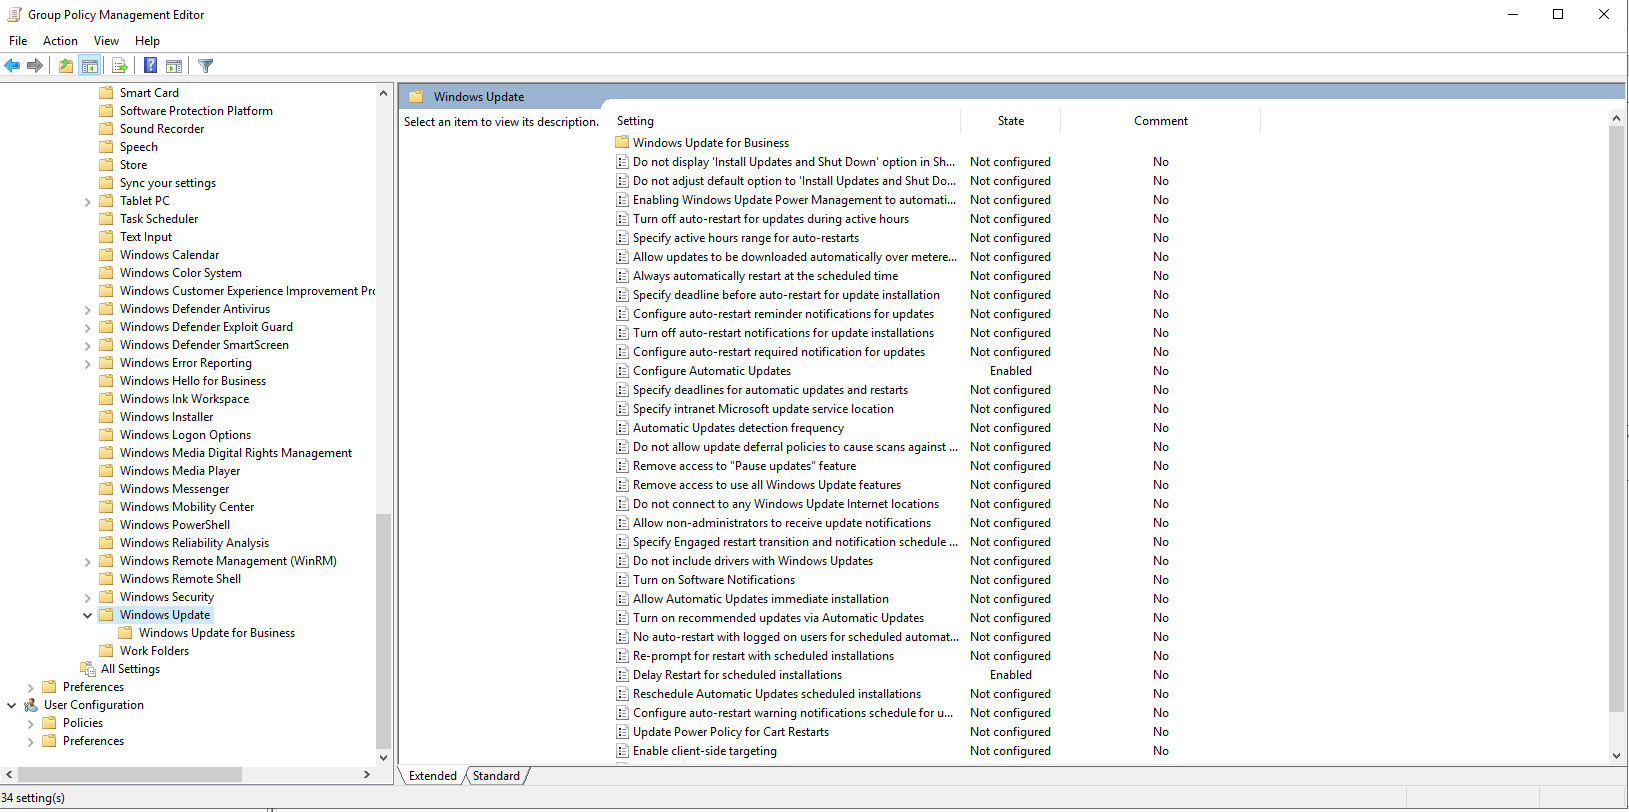The height and width of the screenshot is (812, 1629).
Task: Collapse the User Configuration node
Action: click(x=12, y=706)
